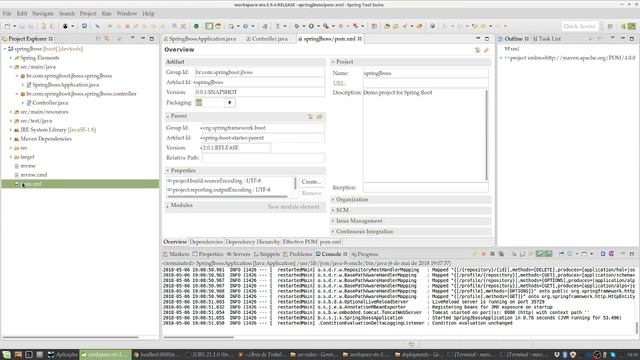This screenshot has height=360, width=640.
Task: Select mvnw.cmd in Project Explorer
Action: coord(34,175)
